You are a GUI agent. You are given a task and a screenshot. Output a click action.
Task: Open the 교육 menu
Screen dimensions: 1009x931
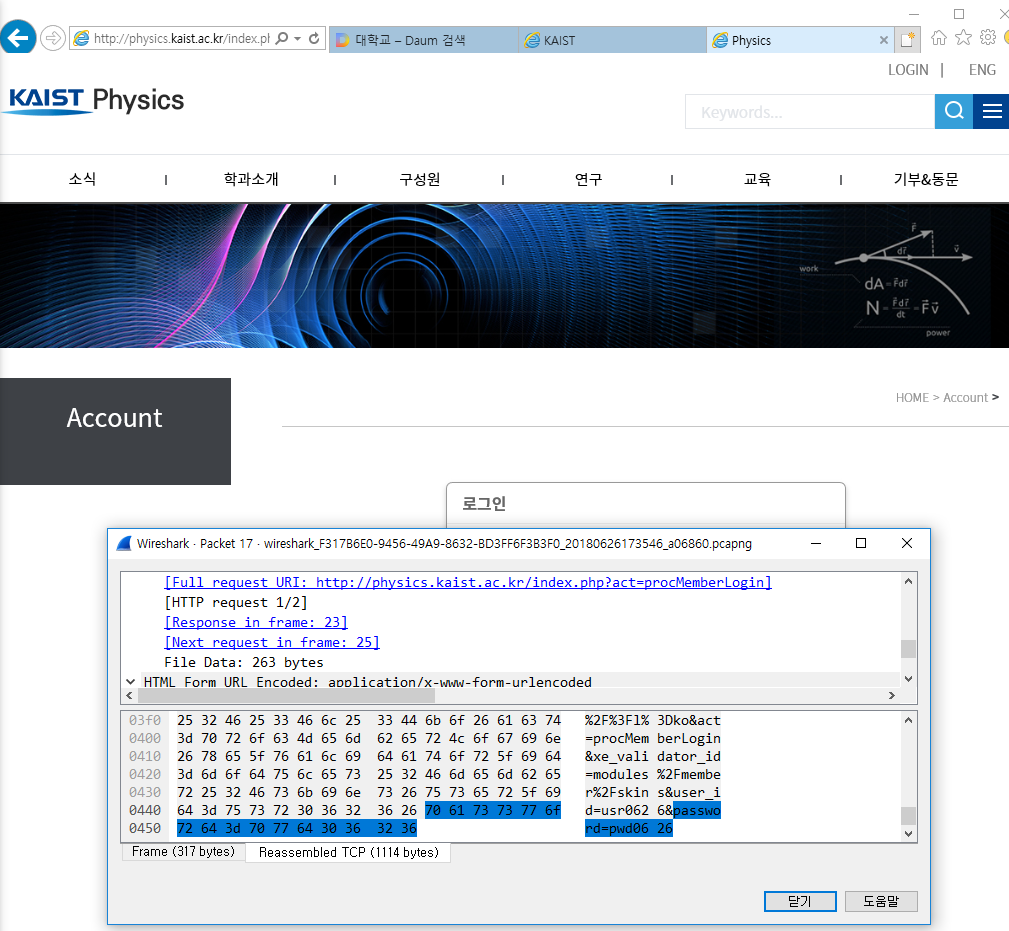click(x=757, y=180)
